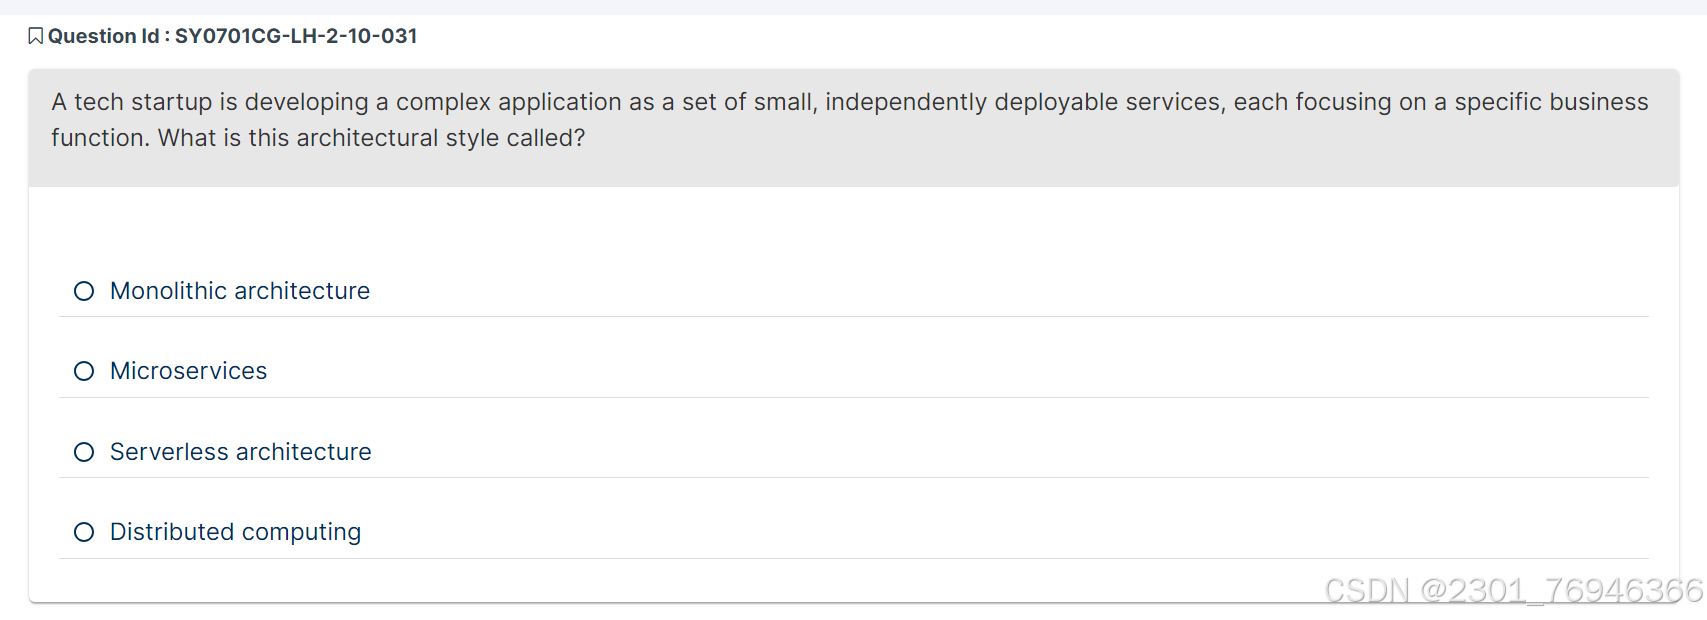Click the question line starting "A tech startup"
The width and height of the screenshot is (1707, 620).
point(400,102)
